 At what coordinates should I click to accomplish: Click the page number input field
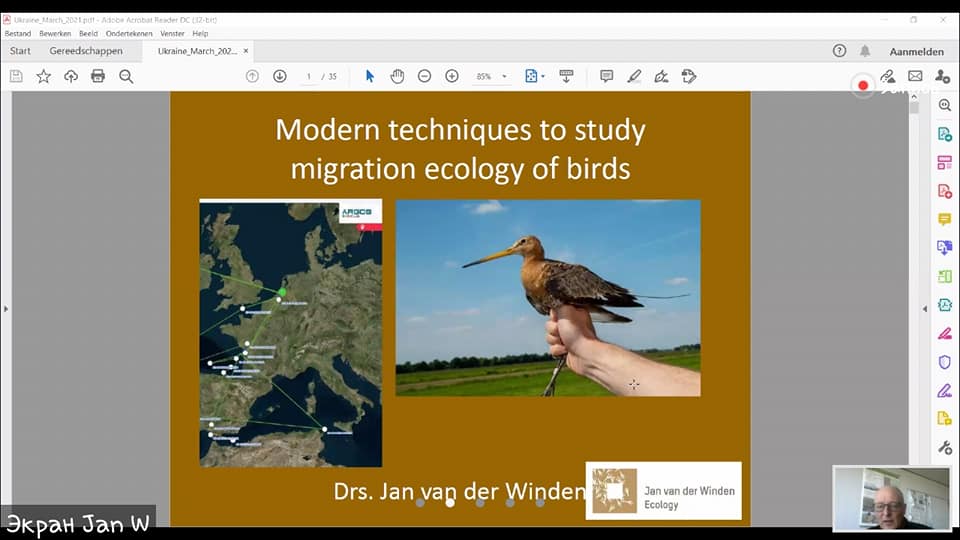tap(309, 76)
